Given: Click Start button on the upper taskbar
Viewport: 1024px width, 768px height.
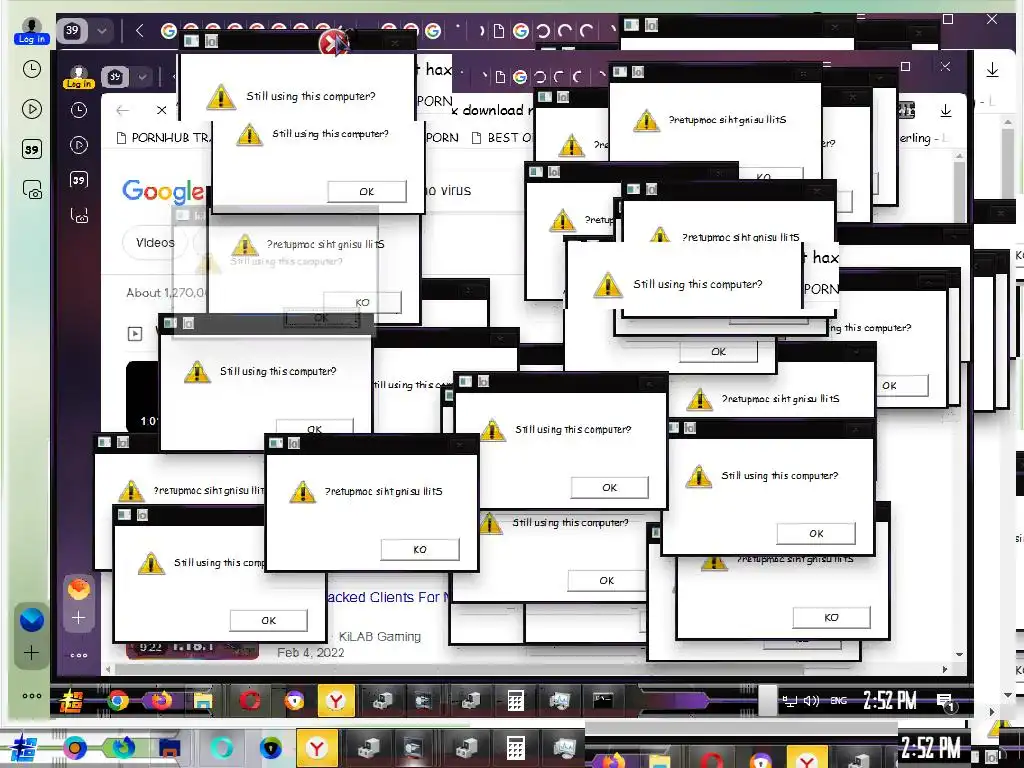Looking at the screenshot, I should coord(72,701).
